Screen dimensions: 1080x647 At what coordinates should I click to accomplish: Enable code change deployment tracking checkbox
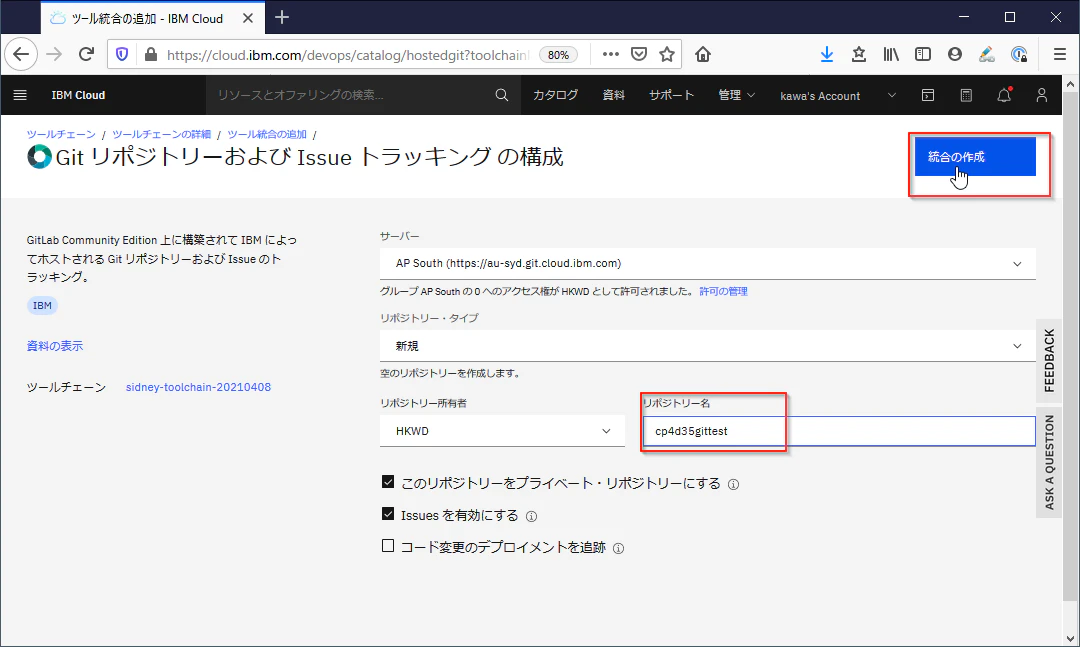tap(388, 546)
